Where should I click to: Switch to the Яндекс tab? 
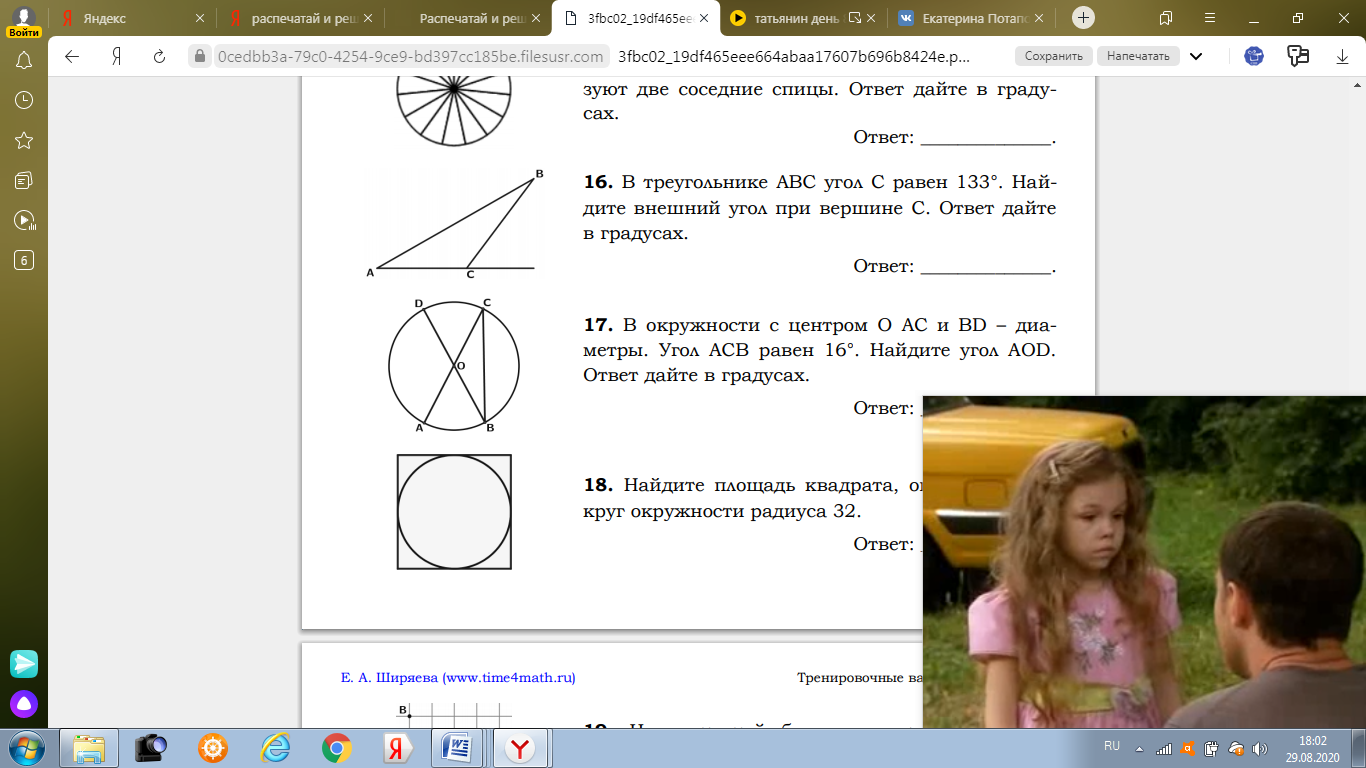133,18
